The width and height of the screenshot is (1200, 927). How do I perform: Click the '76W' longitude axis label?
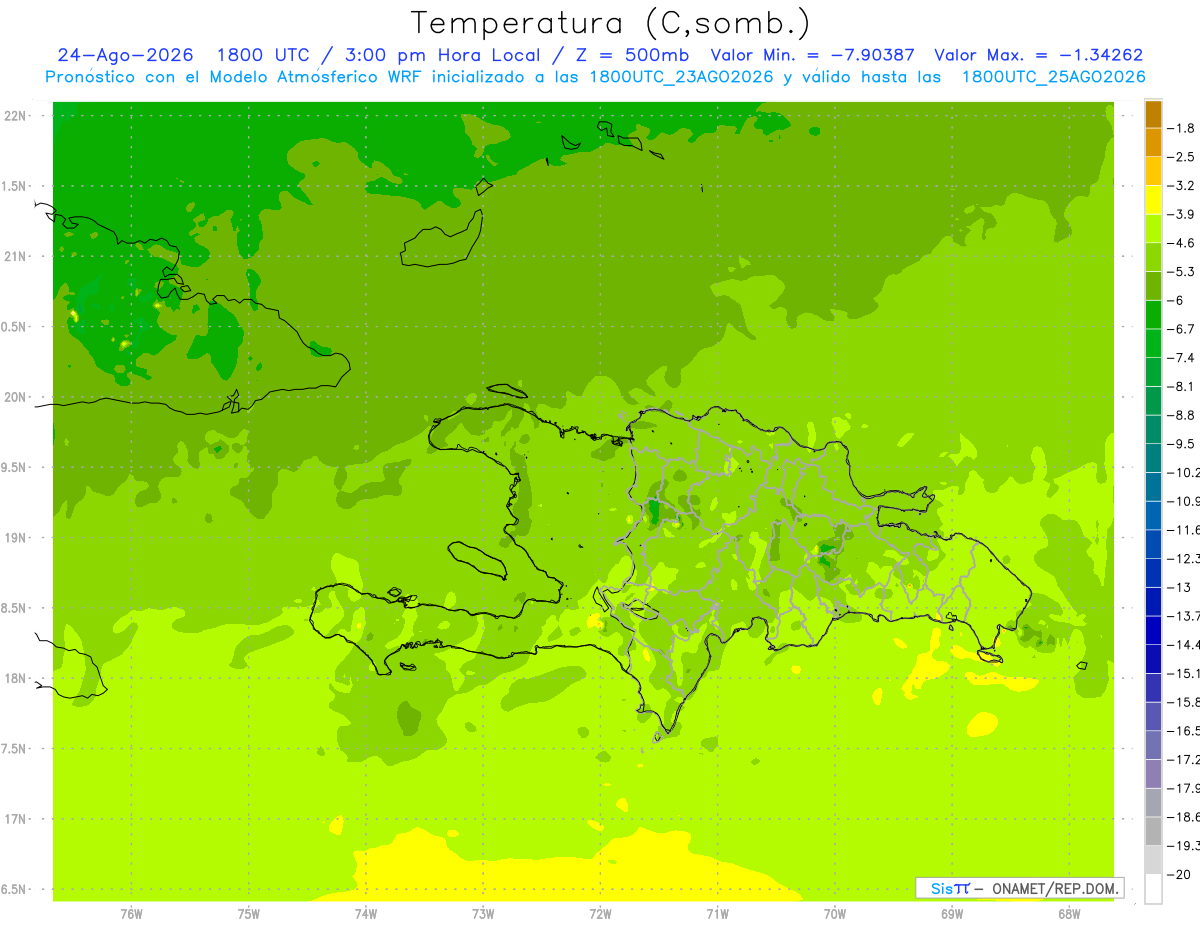(x=131, y=913)
